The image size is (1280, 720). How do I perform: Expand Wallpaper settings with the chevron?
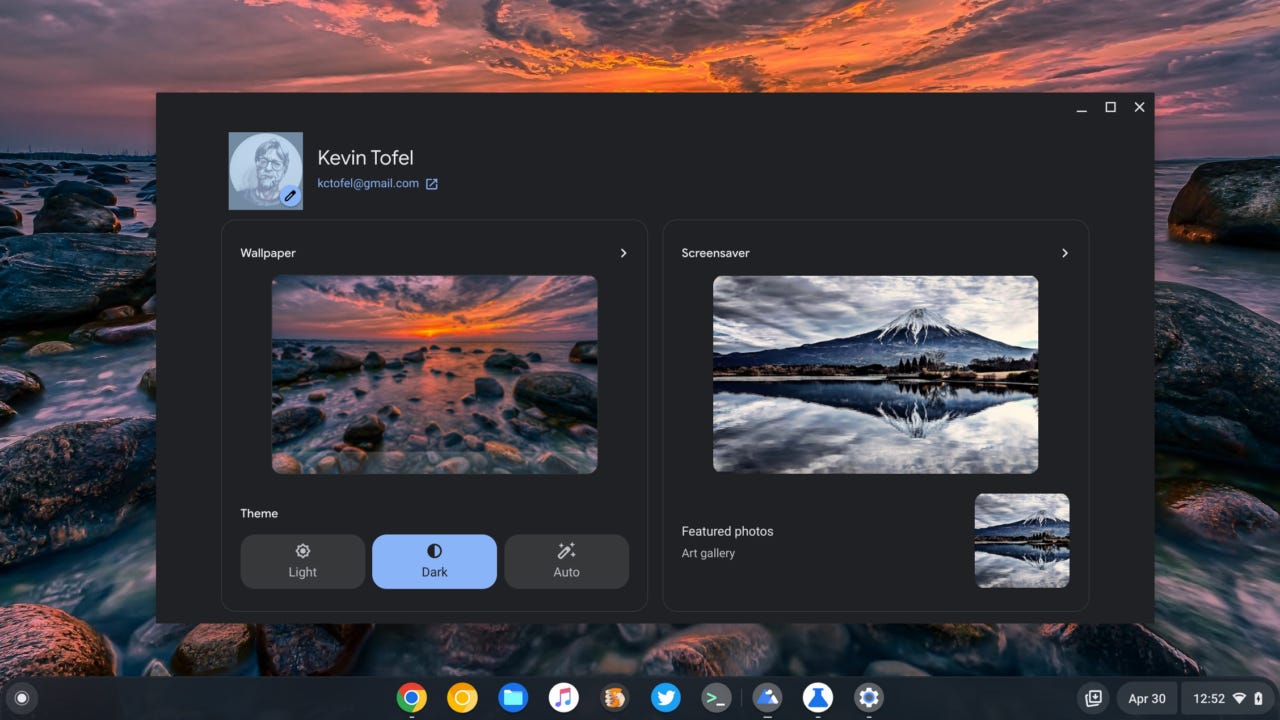pos(623,253)
